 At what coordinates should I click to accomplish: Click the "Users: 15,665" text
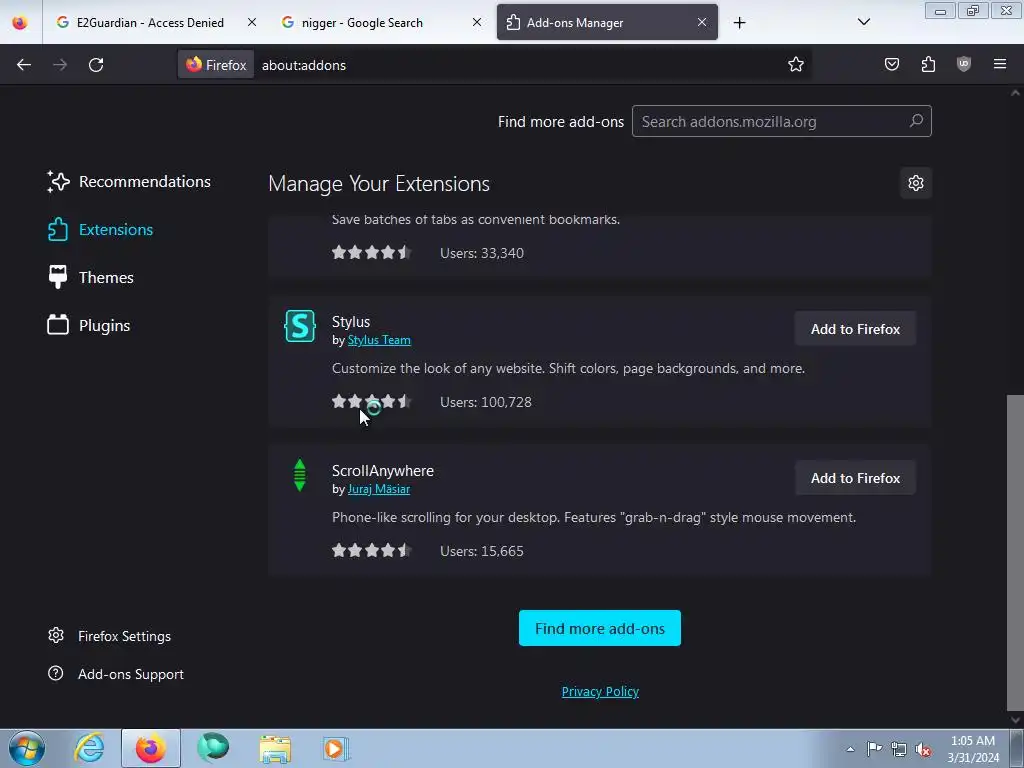tap(482, 551)
